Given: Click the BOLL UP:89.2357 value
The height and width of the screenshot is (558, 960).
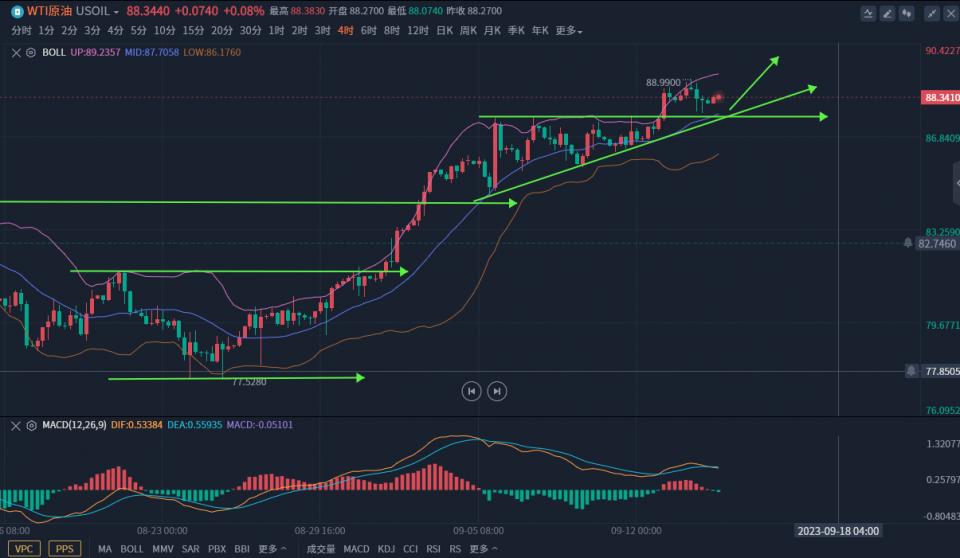Looking at the screenshot, I should (x=95, y=53).
